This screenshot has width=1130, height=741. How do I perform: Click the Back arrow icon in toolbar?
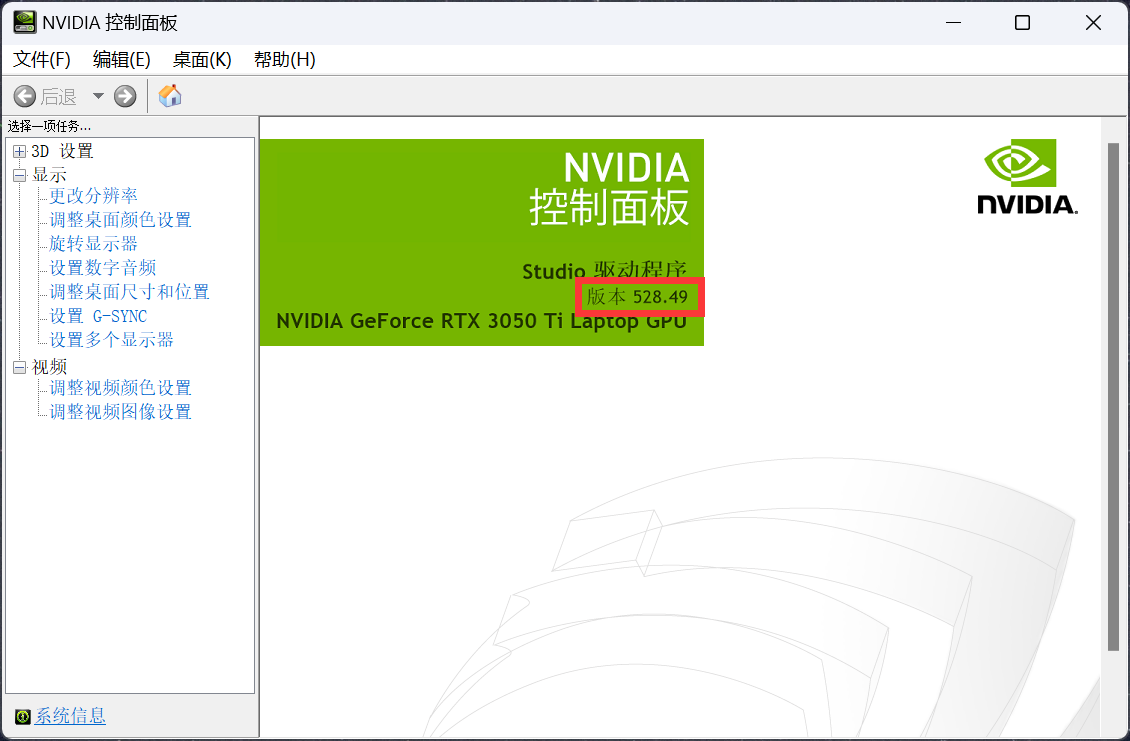pos(25,96)
